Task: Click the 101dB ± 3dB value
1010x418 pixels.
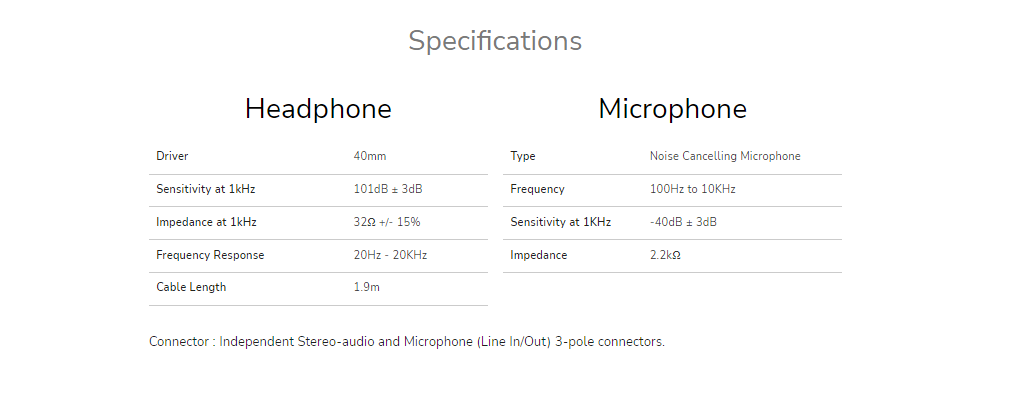Action: [387, 189]
